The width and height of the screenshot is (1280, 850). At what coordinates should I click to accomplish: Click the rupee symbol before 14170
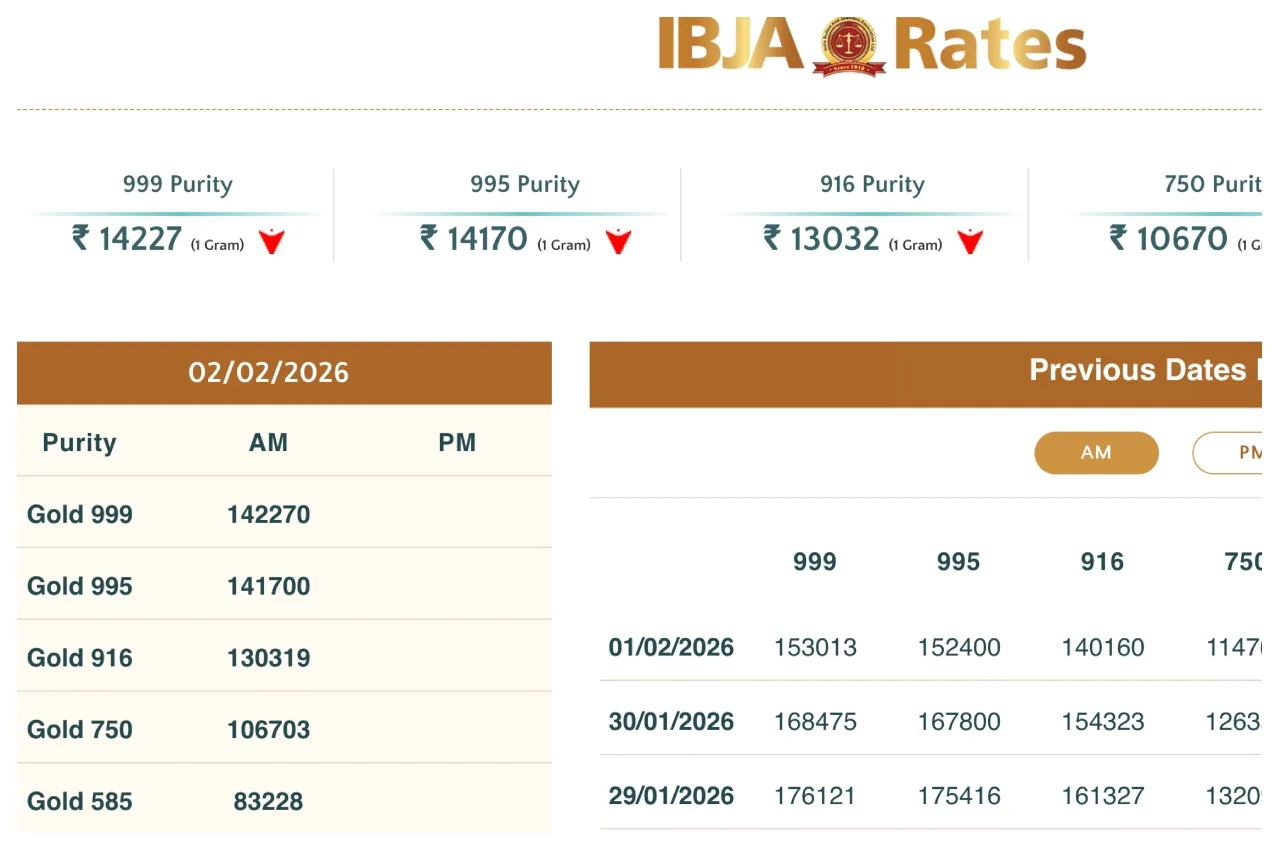429,238
